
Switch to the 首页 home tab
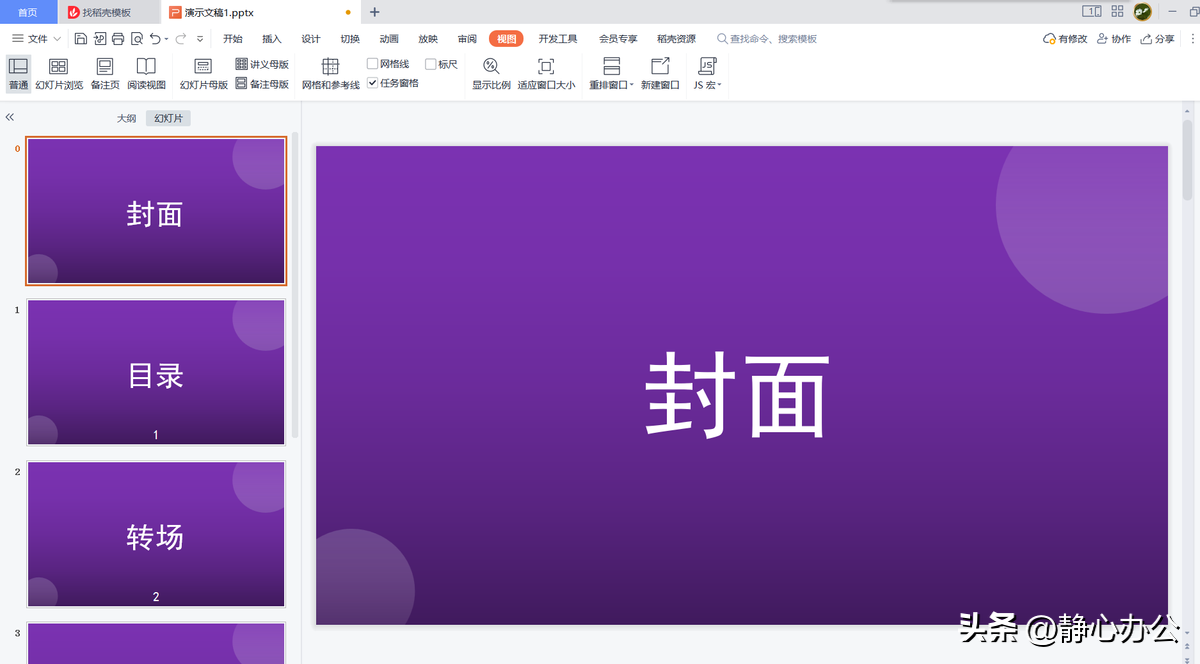tap(28, 12)
